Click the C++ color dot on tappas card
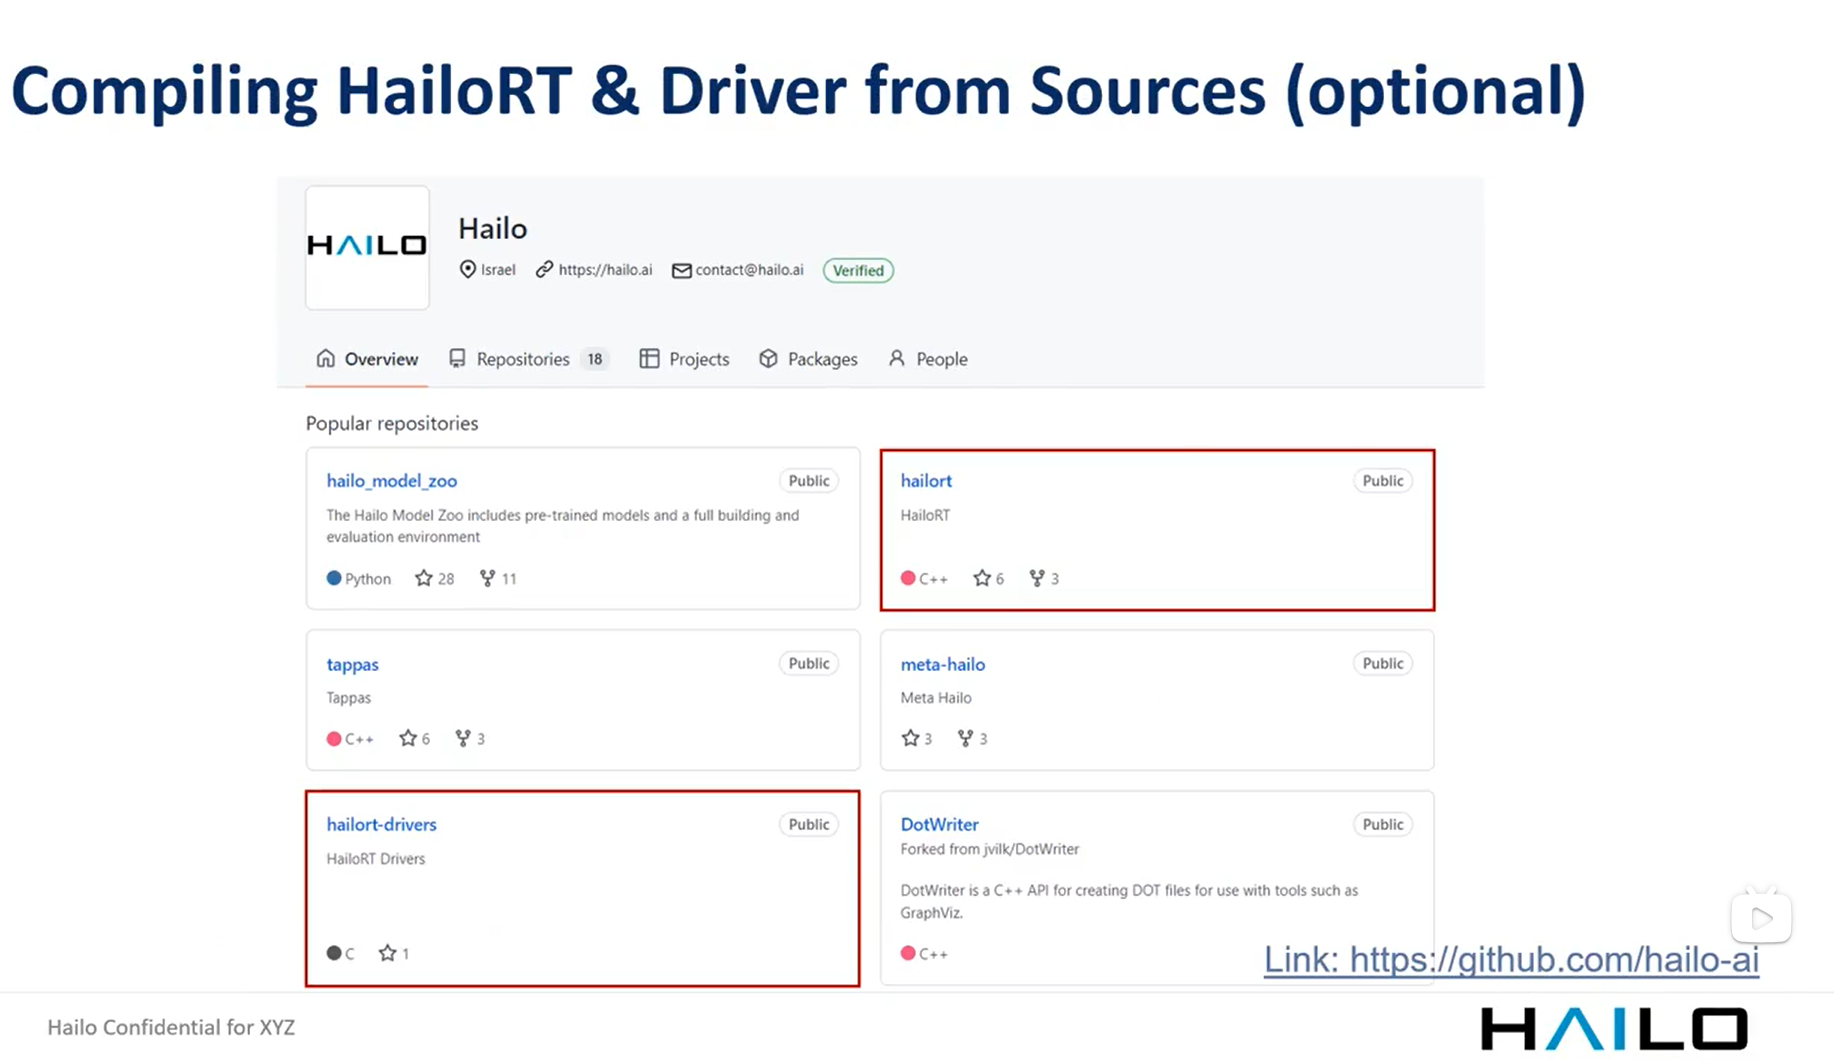Screen dimensions: 1835x1060 coord(334,739)
